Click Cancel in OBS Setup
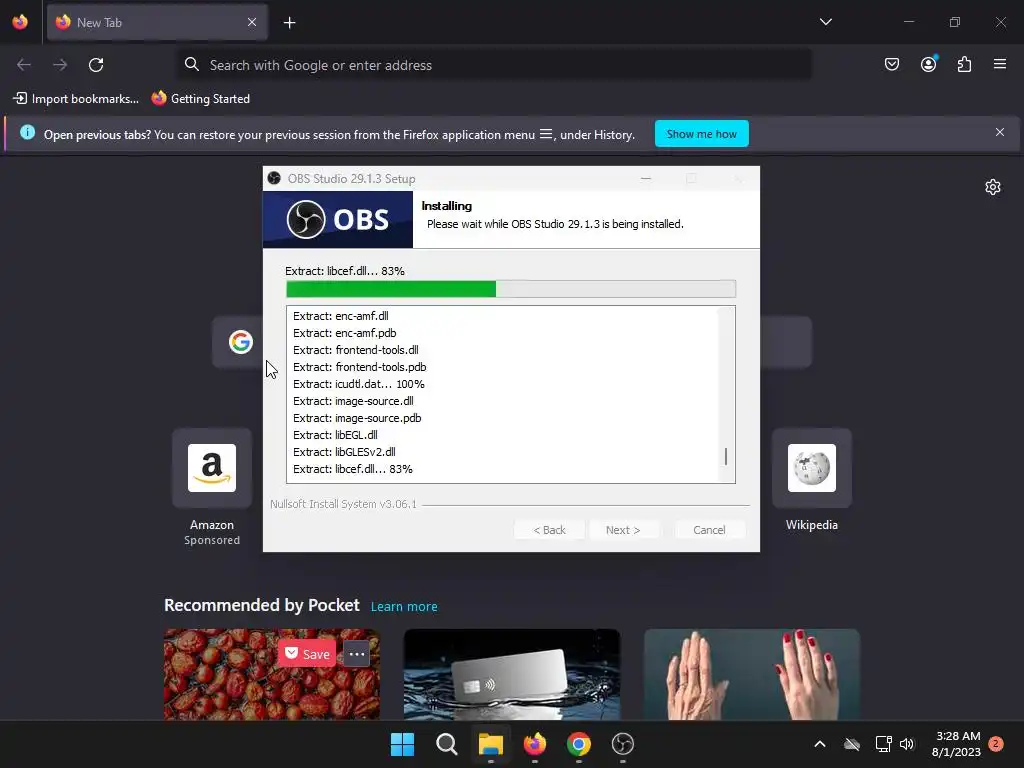This screenshot has height=768, width=1024. coord(709,530)
